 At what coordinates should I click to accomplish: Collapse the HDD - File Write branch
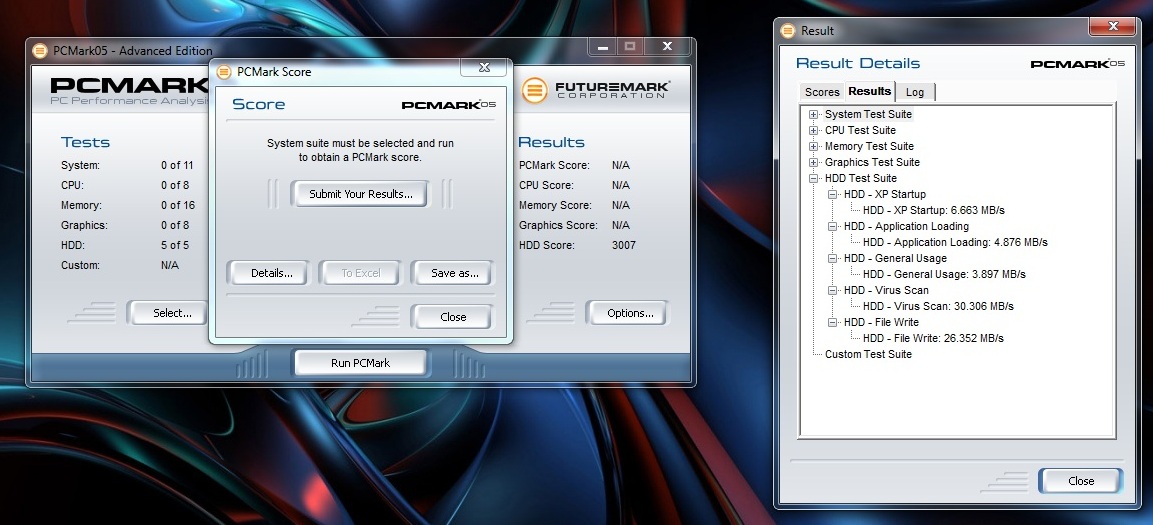832,323
